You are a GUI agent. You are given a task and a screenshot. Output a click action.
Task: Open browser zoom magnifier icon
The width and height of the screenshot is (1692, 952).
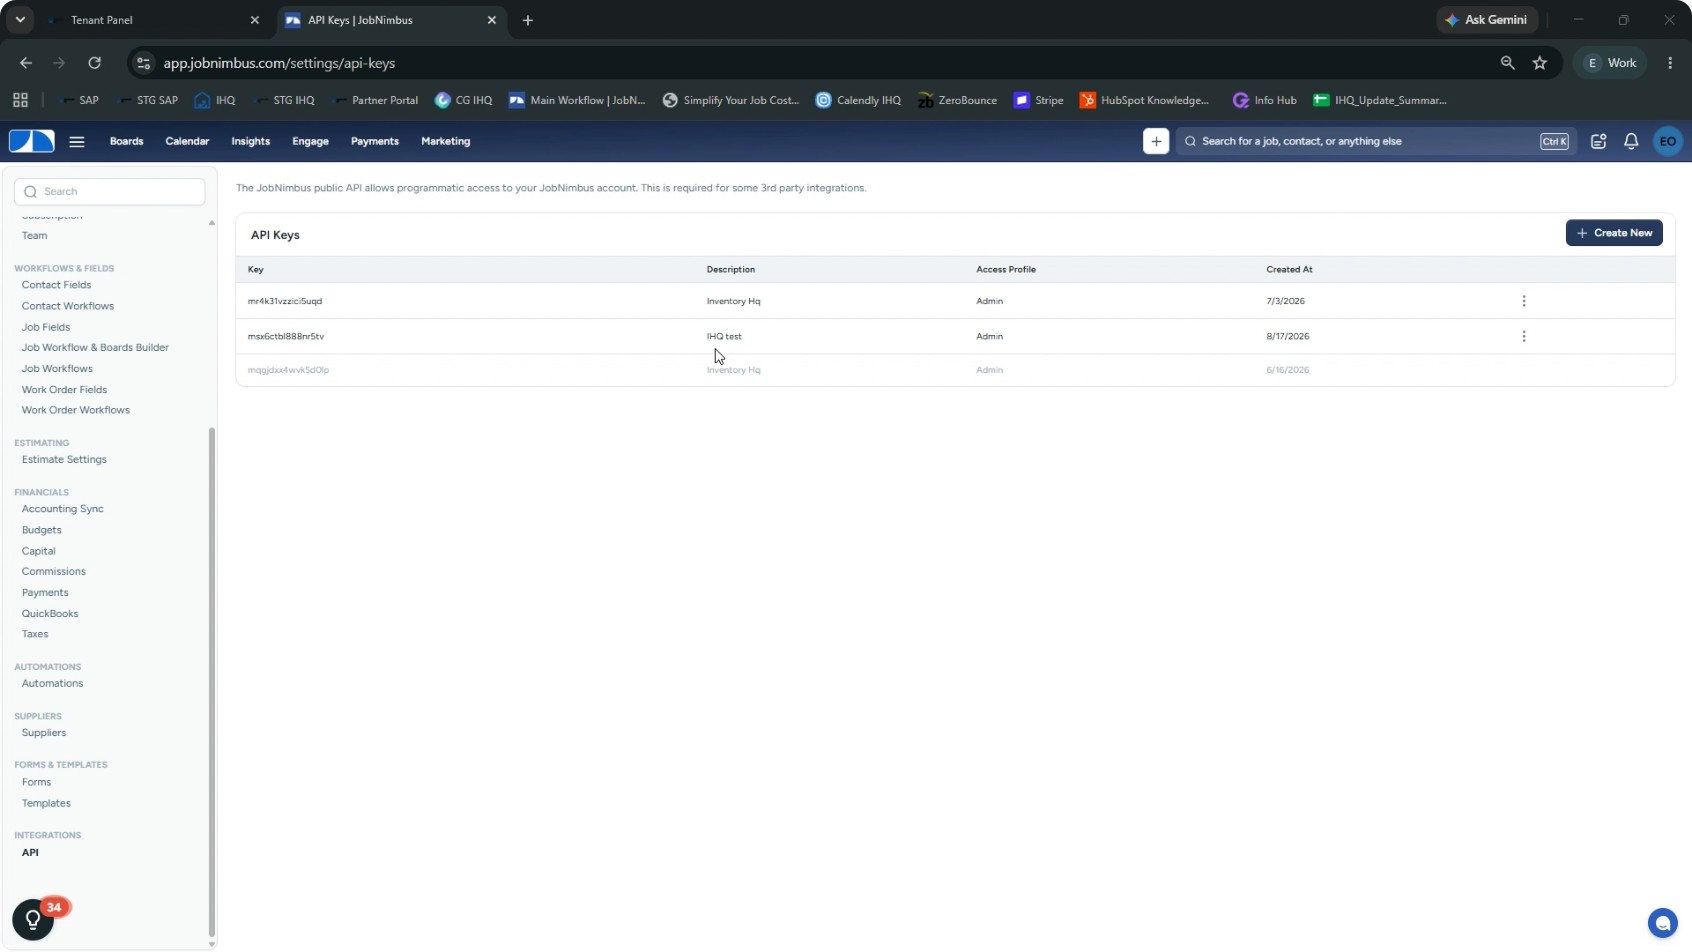click(1508, 63)
